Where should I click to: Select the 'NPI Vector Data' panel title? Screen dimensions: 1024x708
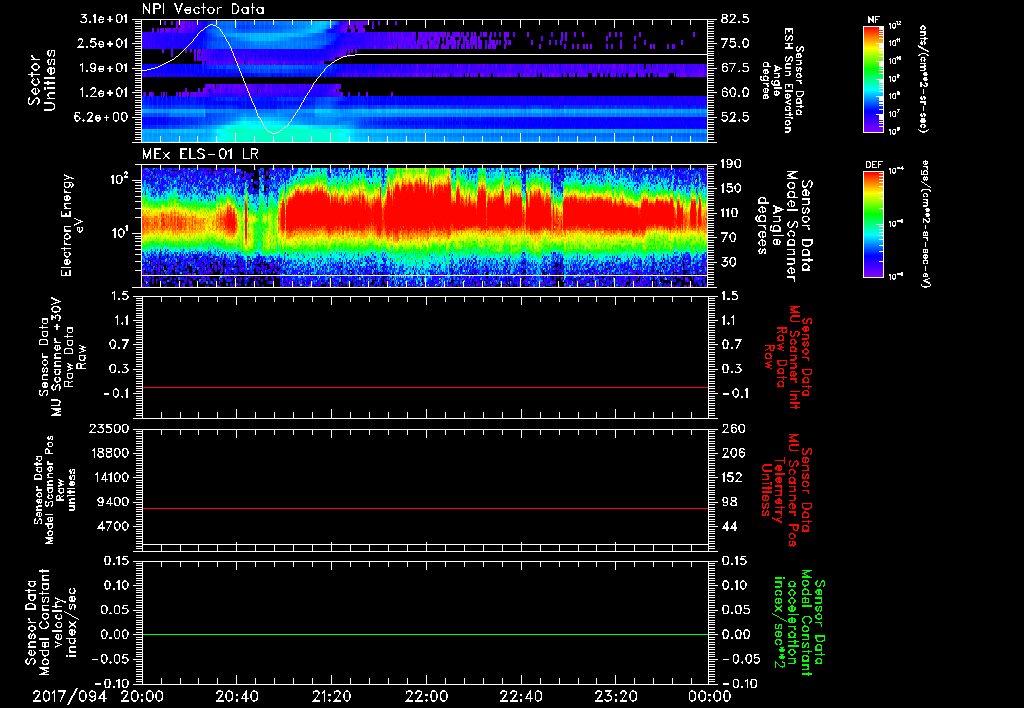(x=203, y=9)
